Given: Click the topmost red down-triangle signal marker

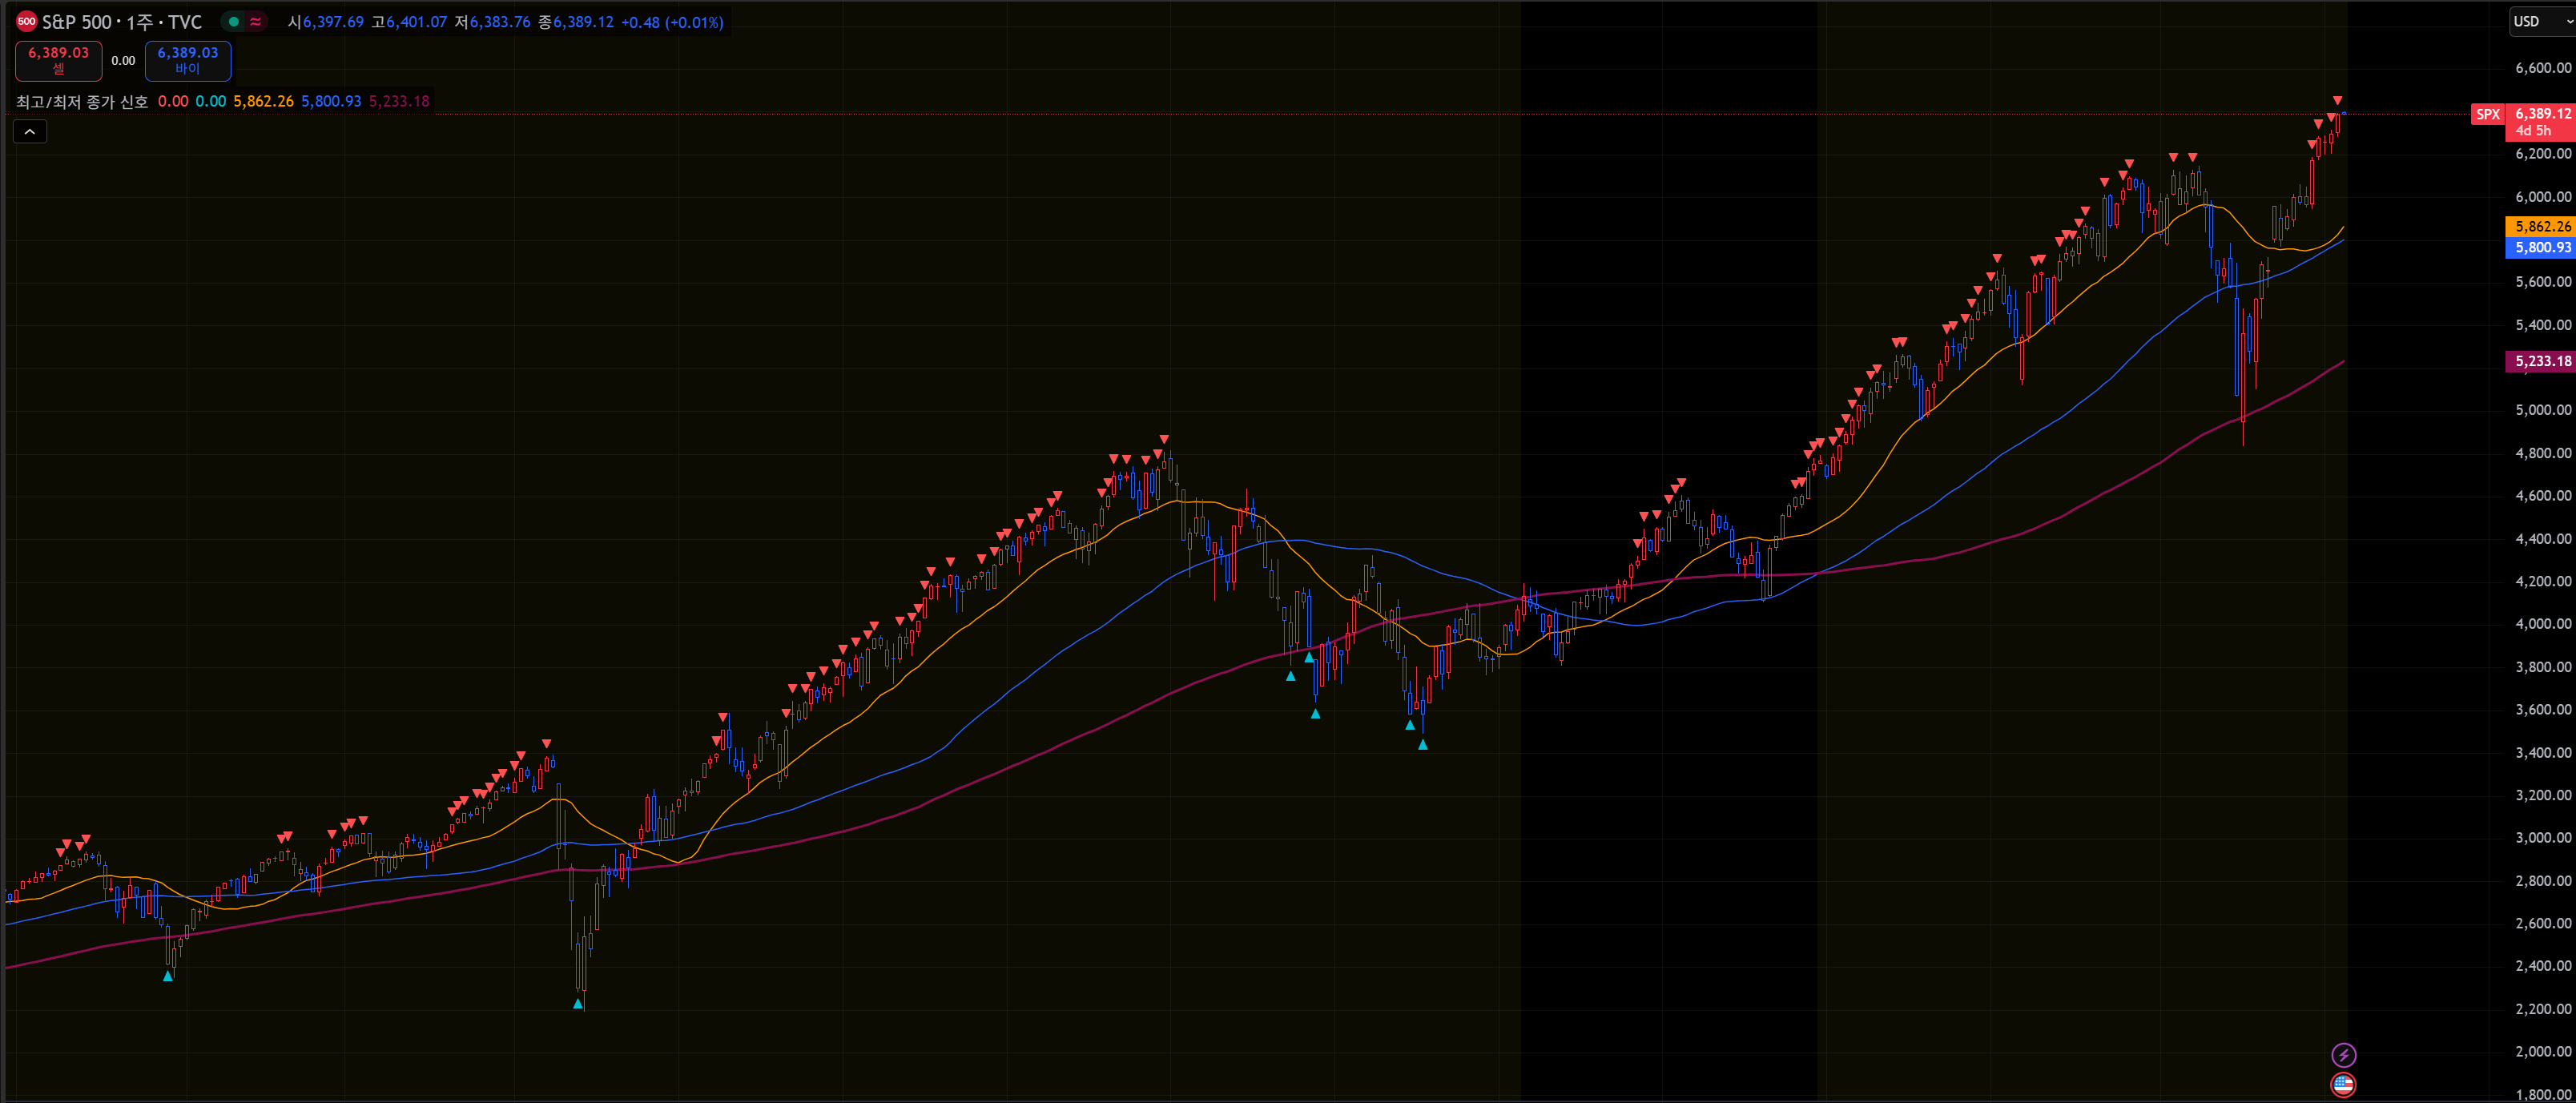Looking at the screenshot, I should [x=2338, y=100].
